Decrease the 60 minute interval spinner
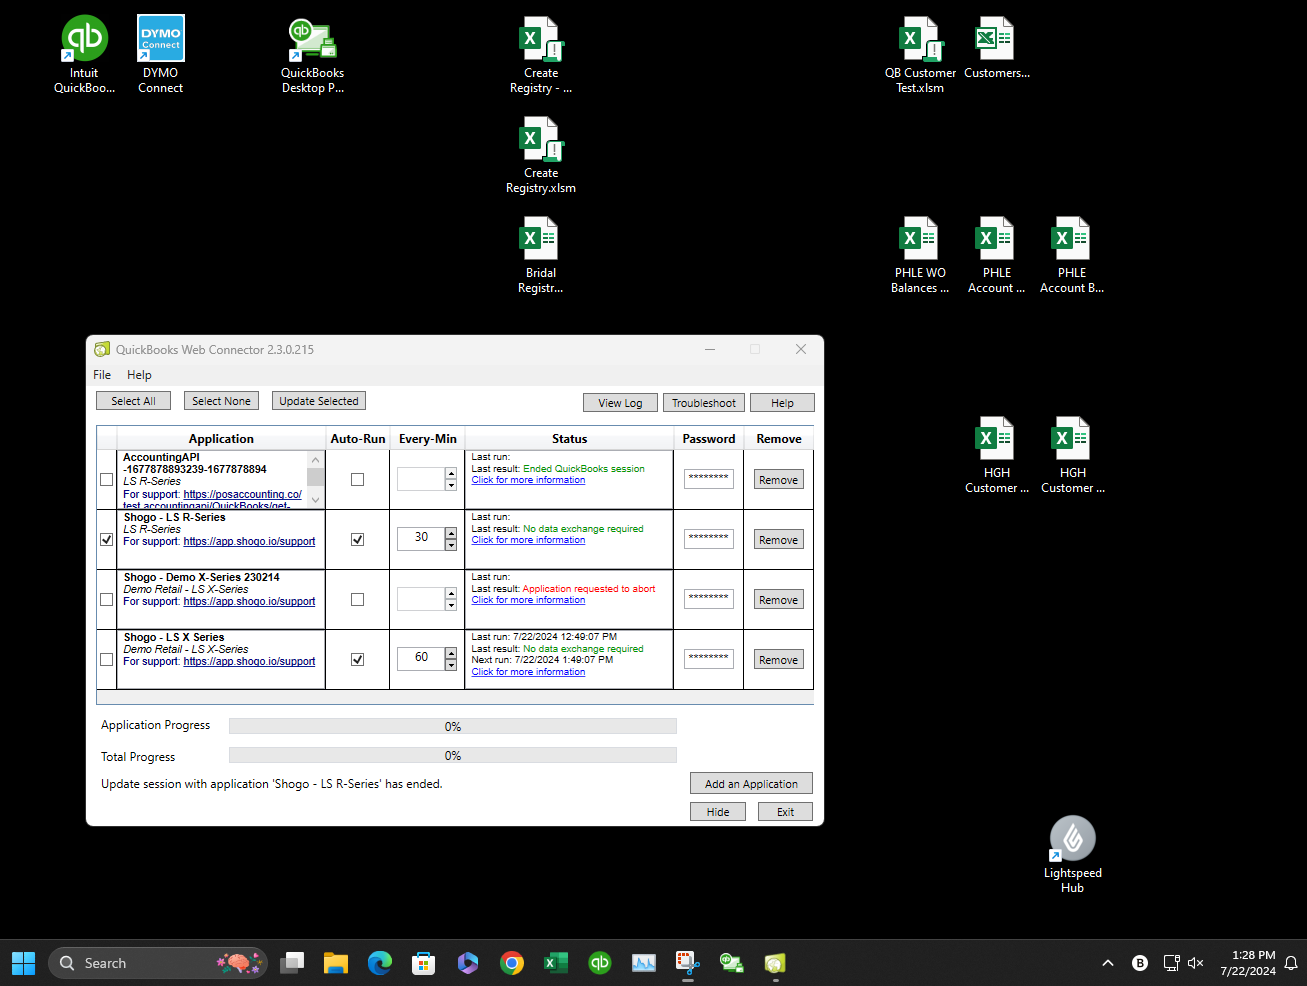Screen dimensions: 1307x986 tap(451, 665)
